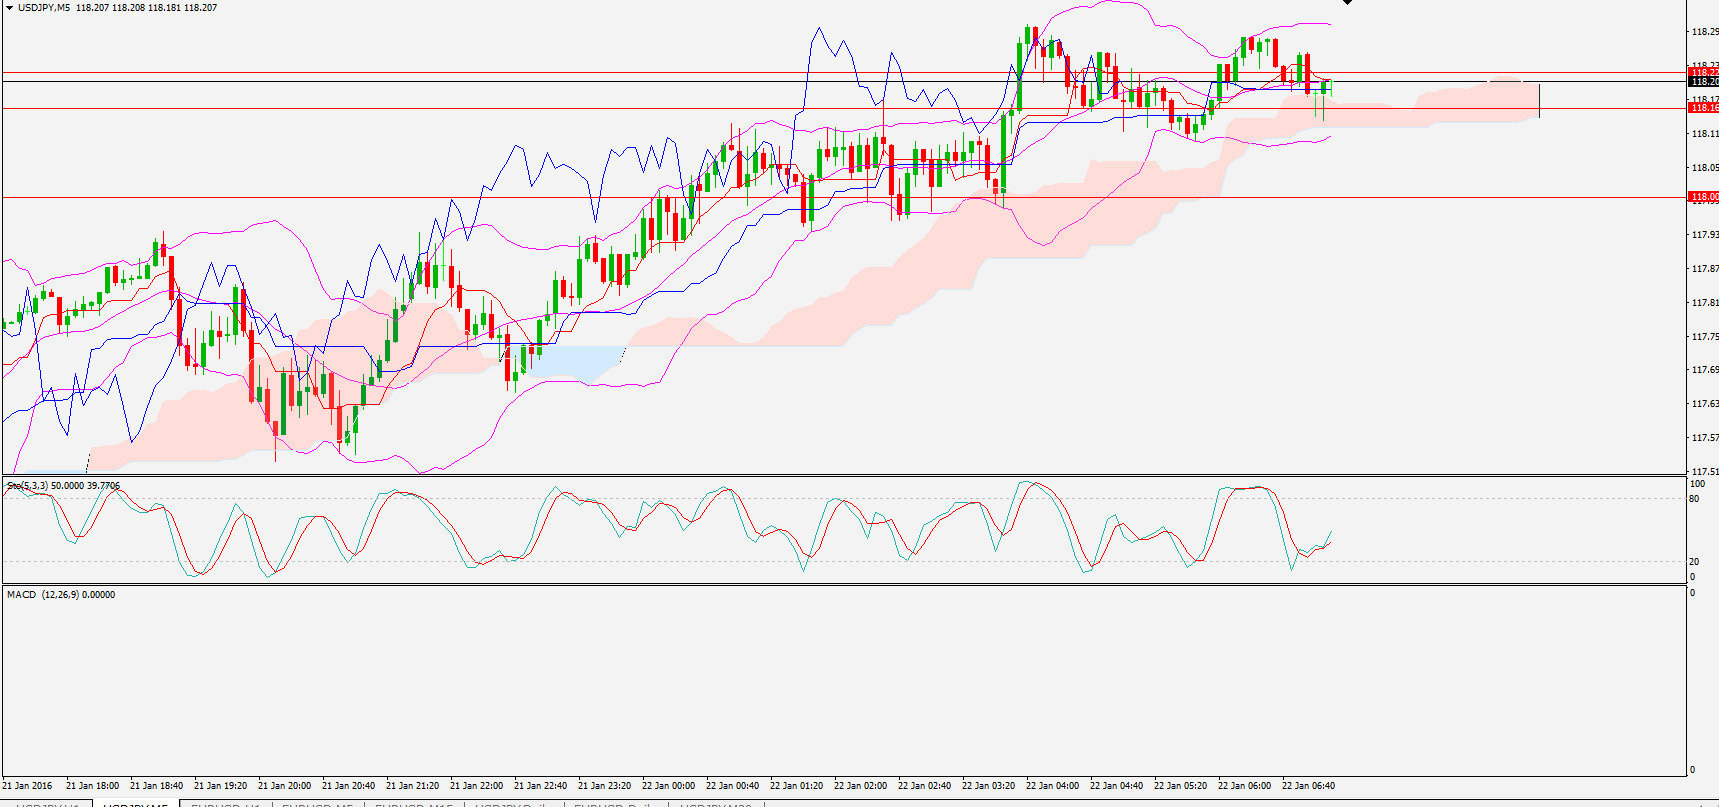This screenshot has height=807, width=1719.
Task: Switch to the USDJPY,Daily chart tab
Action: [x=513, y=803]
